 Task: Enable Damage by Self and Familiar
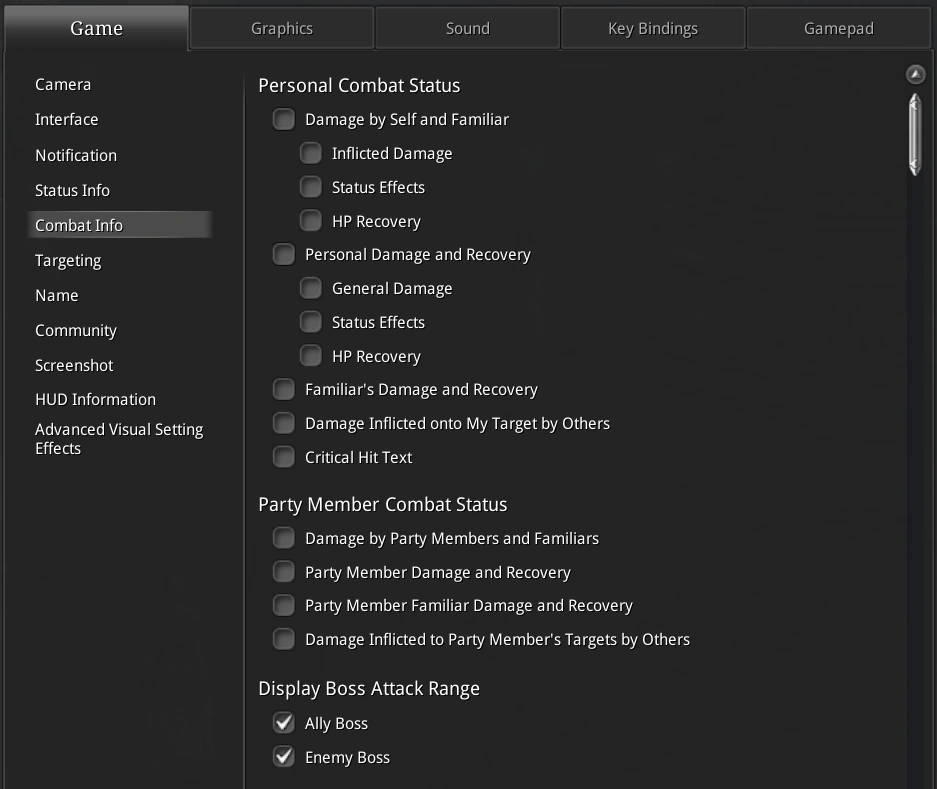284,120
